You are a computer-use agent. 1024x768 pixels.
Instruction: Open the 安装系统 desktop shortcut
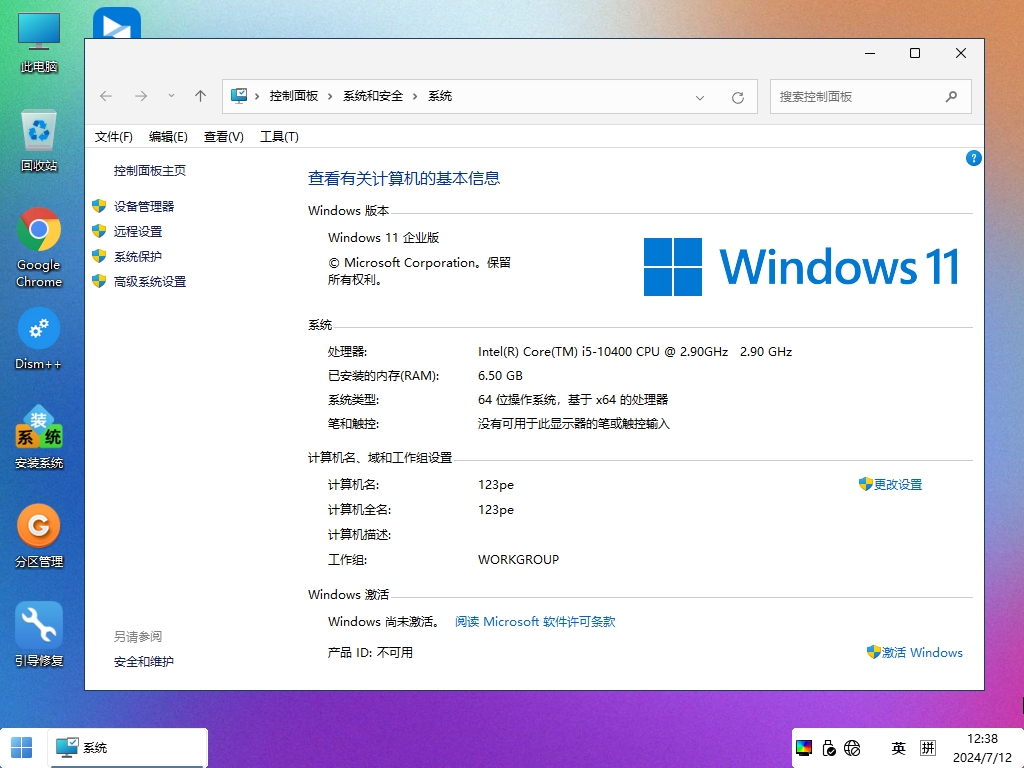coord(39,438)
